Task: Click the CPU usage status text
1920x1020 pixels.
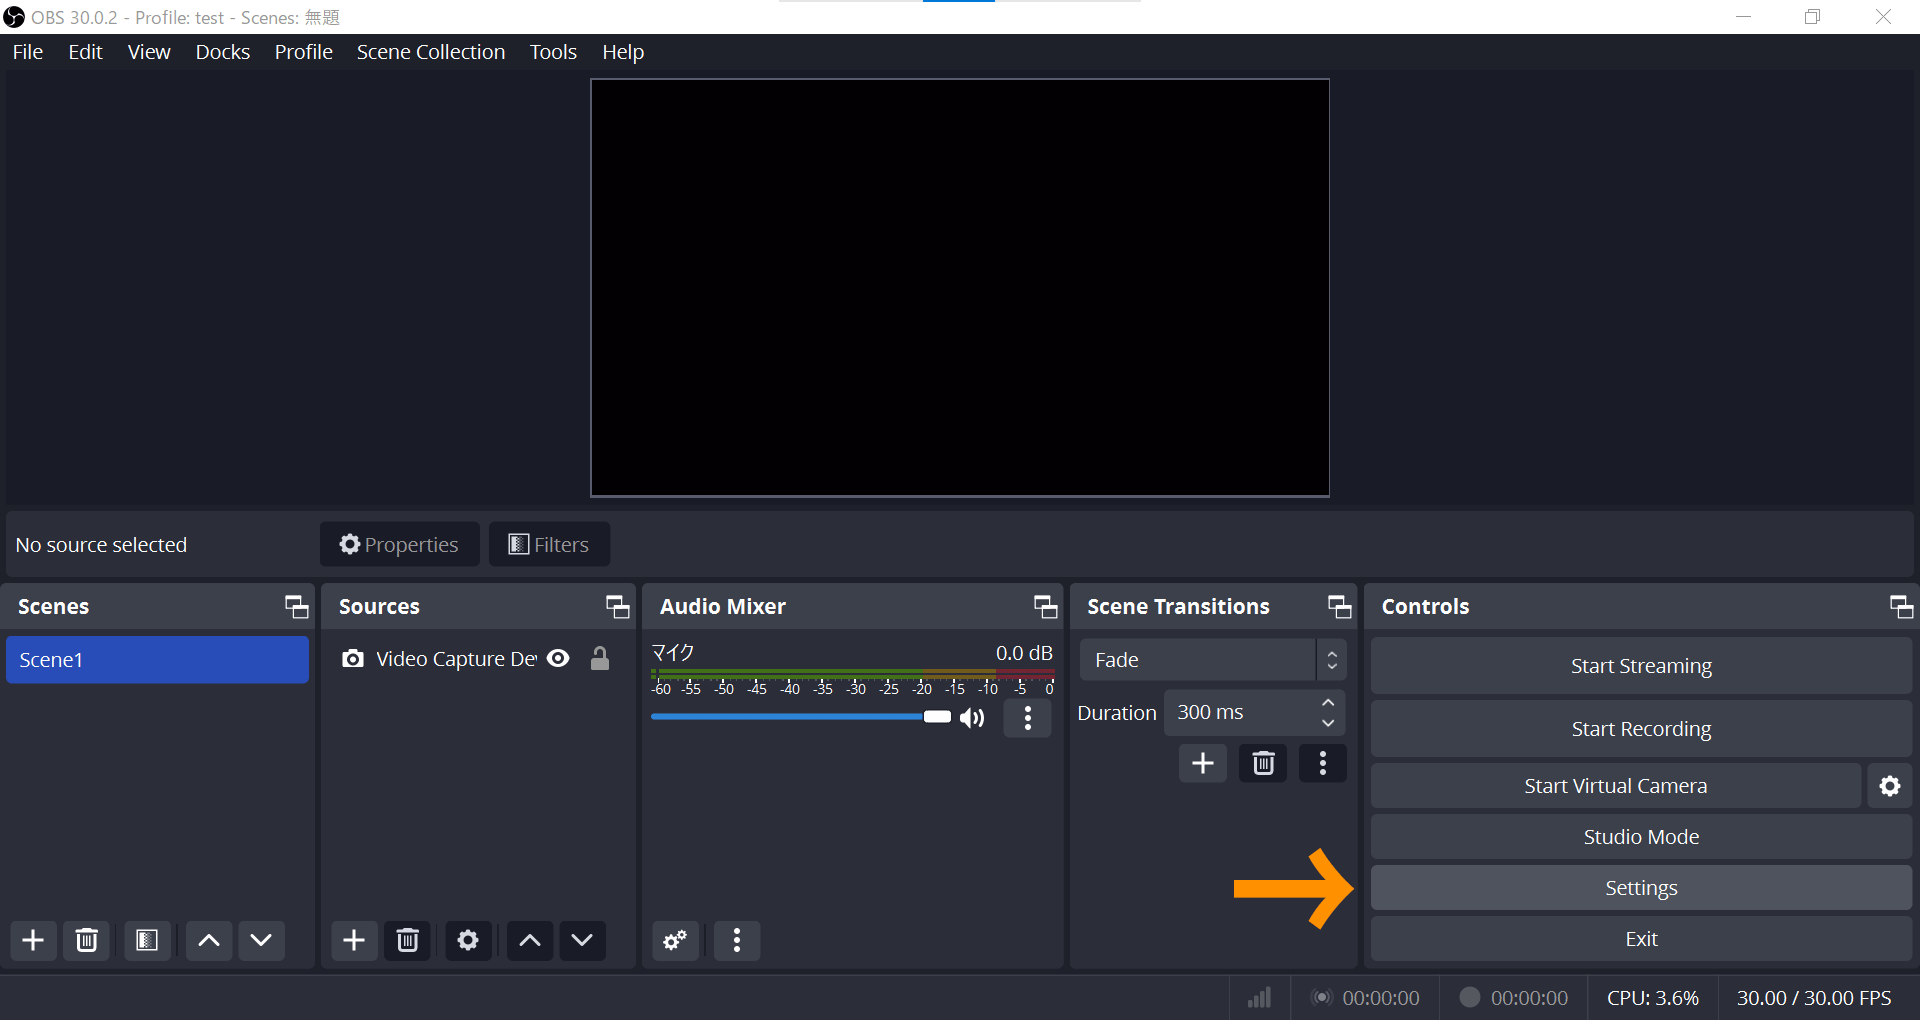Action: 1652,998
